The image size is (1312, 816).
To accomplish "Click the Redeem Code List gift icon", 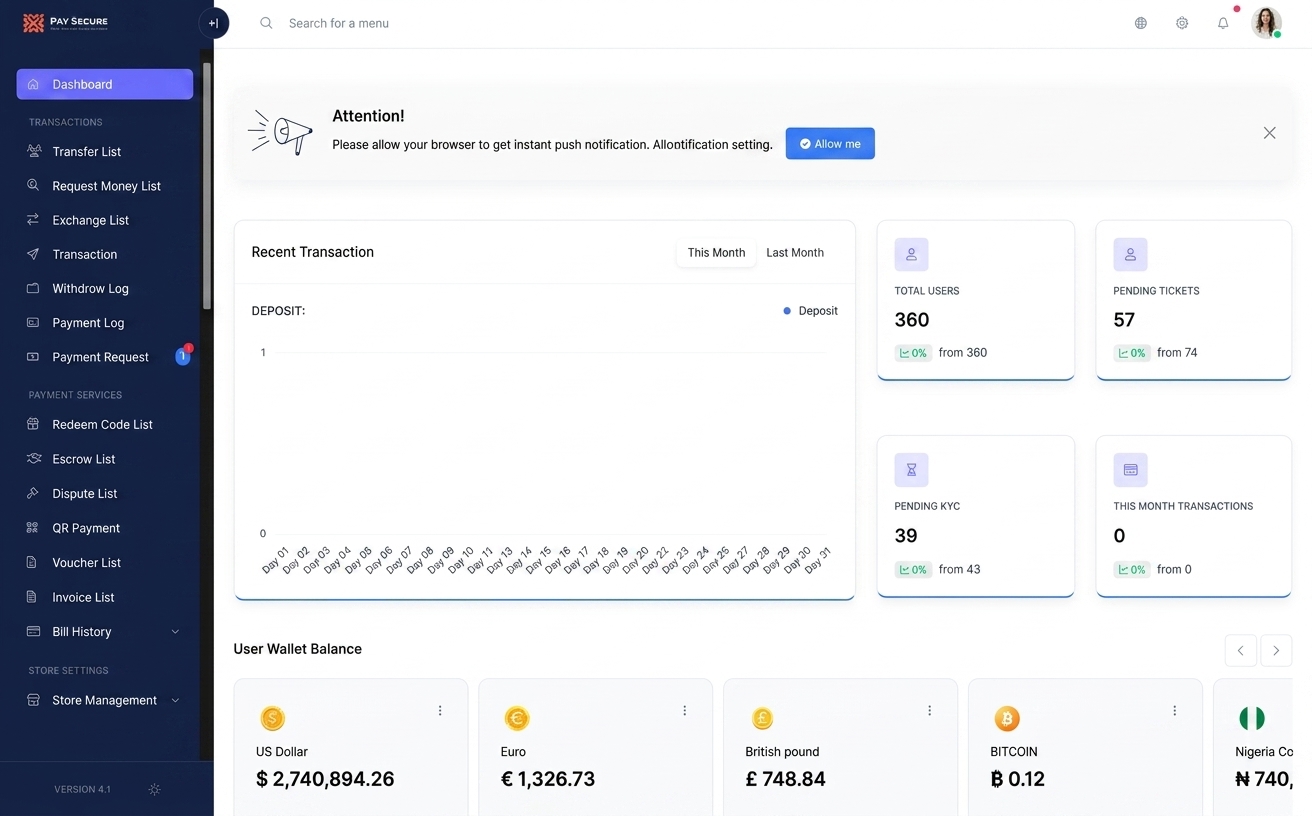I will coord(33,424).
